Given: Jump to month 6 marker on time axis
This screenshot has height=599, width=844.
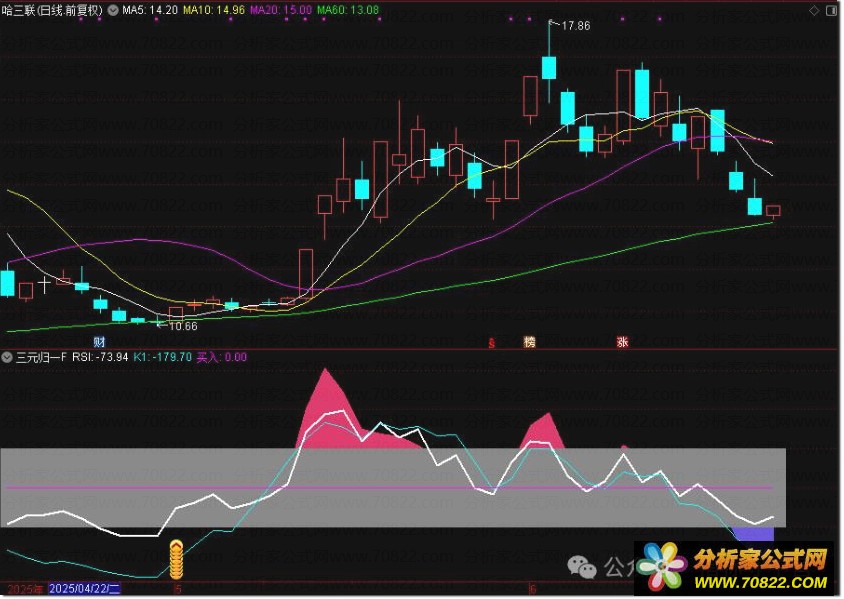Looking at the screenshot, I should [532, 589].
